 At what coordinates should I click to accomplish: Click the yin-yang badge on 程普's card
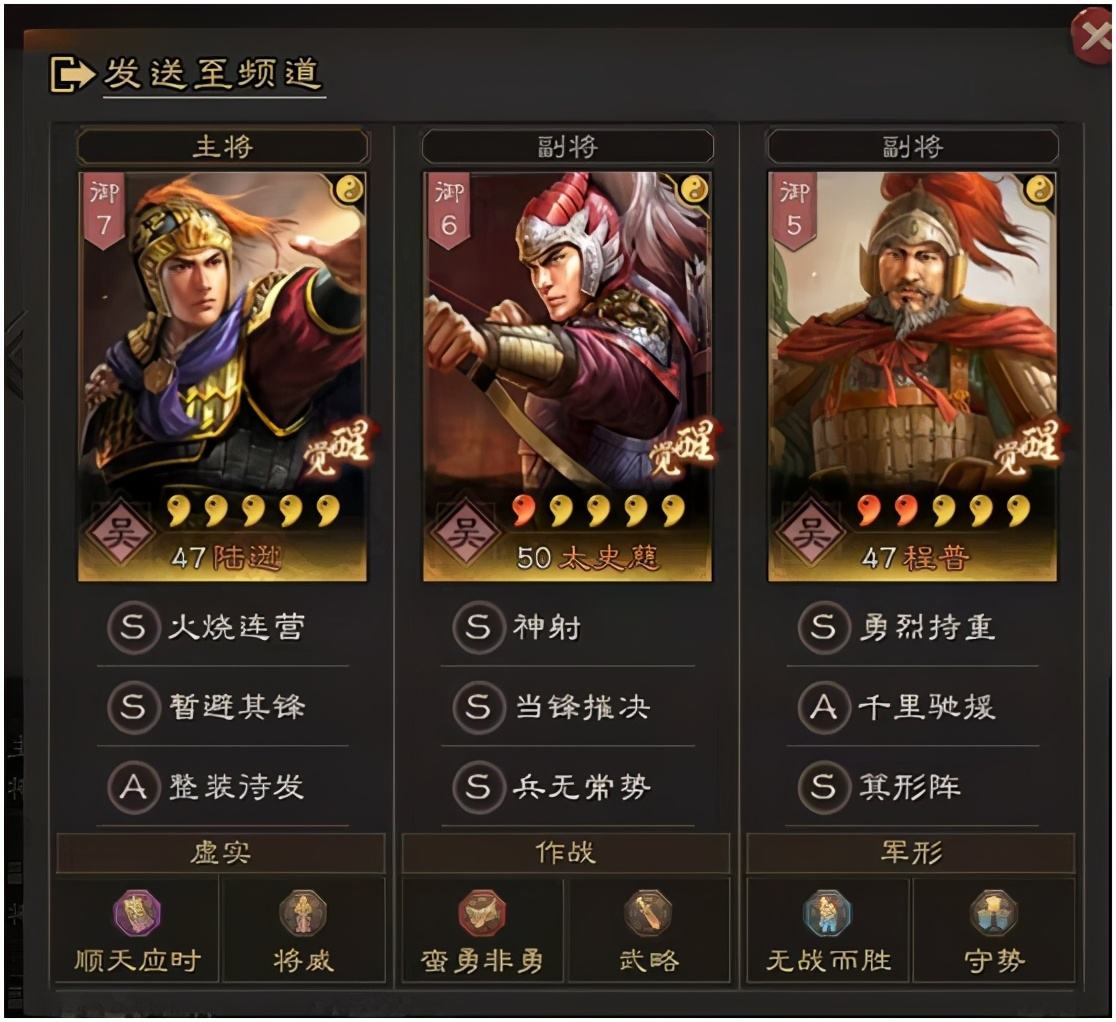pos(1038,189)
